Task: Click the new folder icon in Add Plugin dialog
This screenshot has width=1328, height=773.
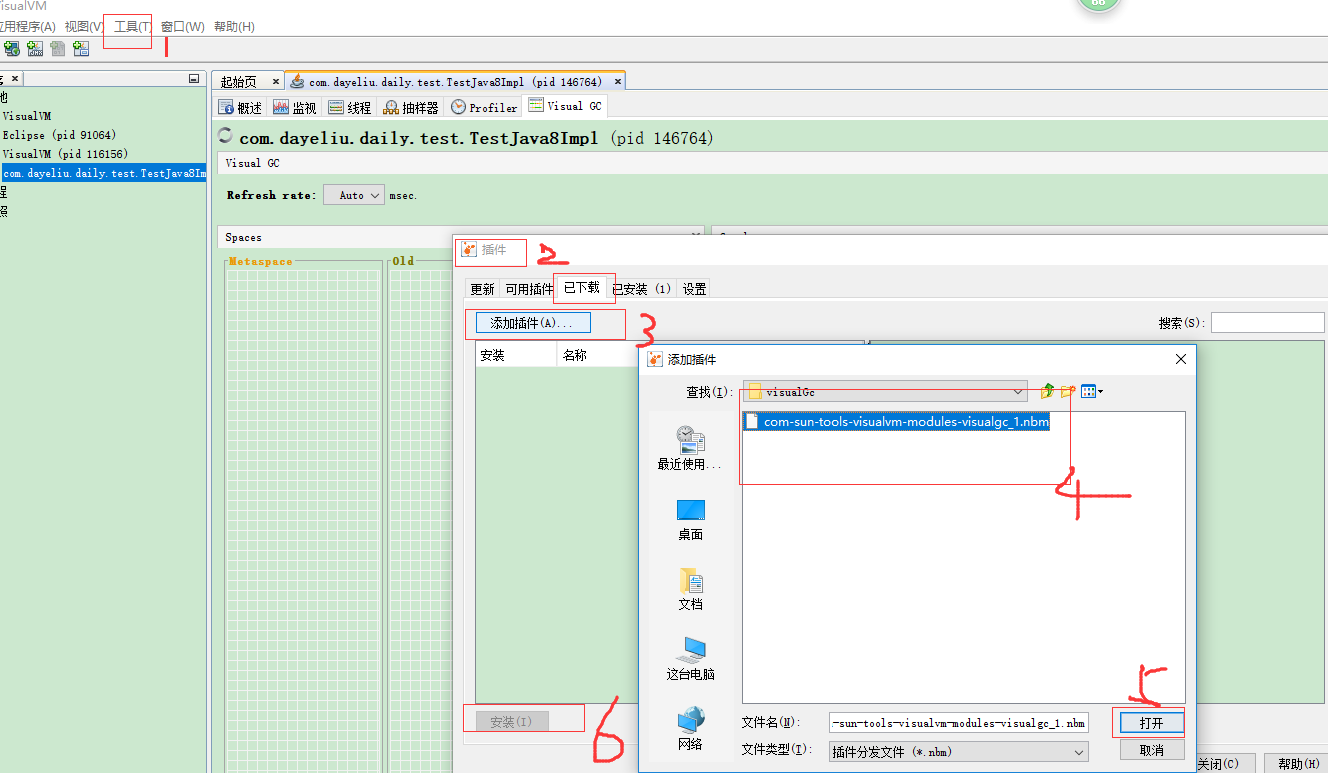Action: 1066,391
